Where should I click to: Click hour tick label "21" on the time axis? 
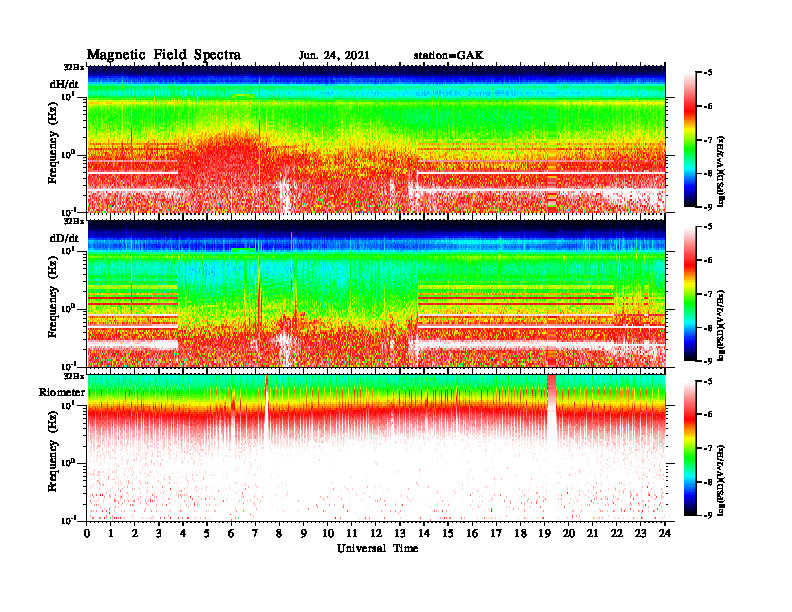592,533
